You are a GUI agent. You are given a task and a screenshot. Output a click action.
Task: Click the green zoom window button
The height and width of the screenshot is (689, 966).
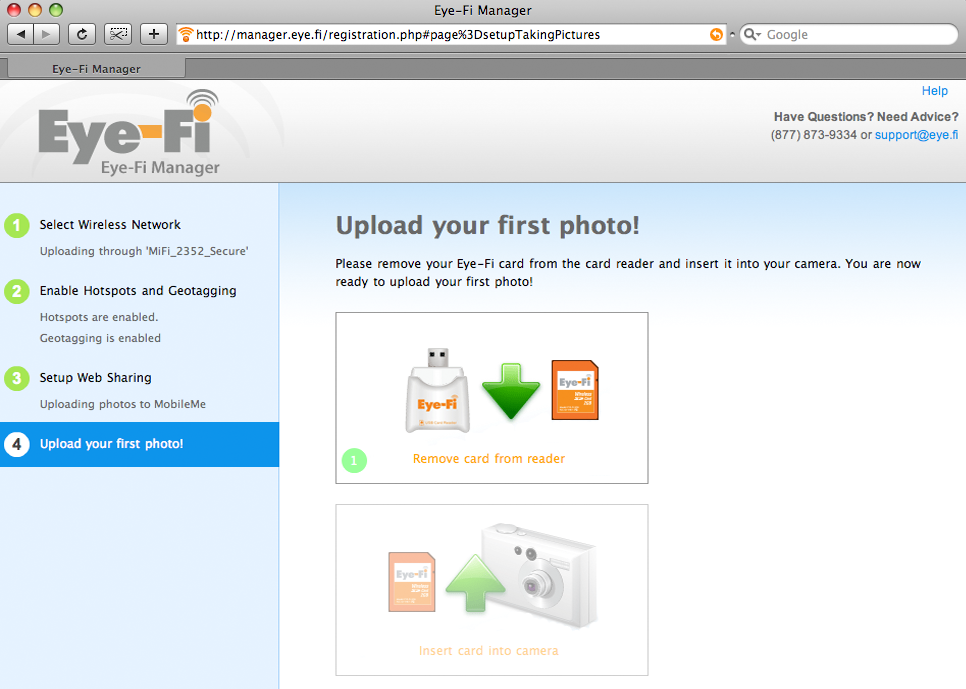(x=56, y=9)
